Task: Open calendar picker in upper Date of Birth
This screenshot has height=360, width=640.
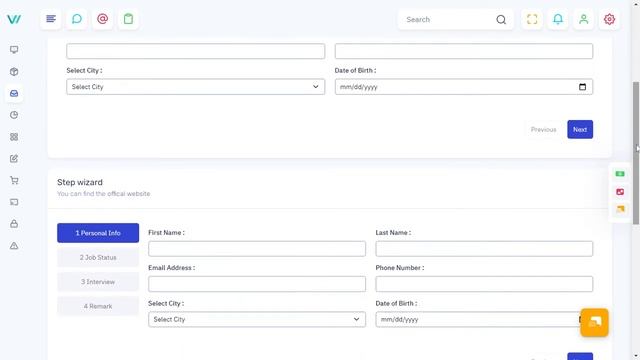Action: (582, 87)
